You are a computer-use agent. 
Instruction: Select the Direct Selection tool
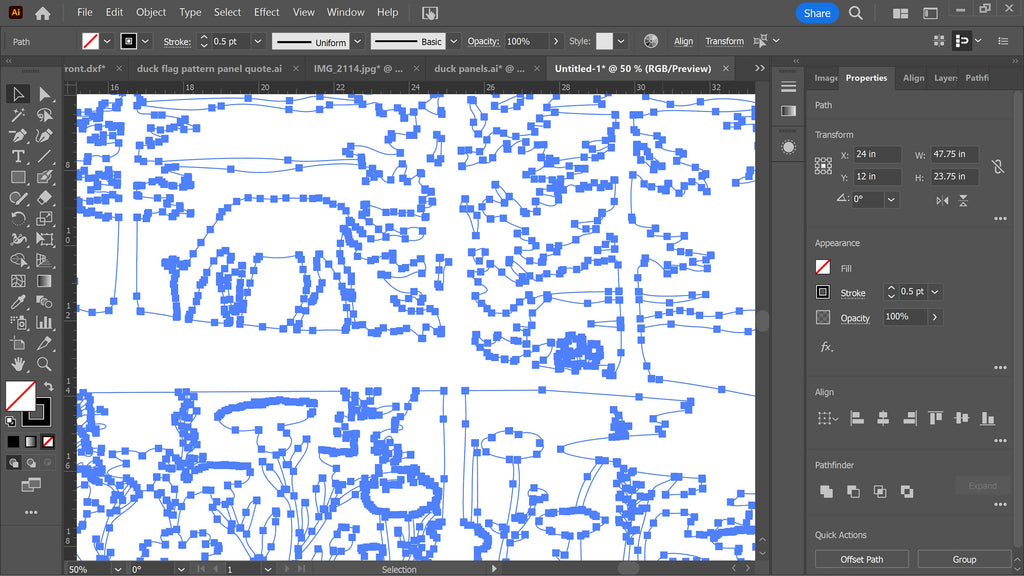click(x=44, y=94)
